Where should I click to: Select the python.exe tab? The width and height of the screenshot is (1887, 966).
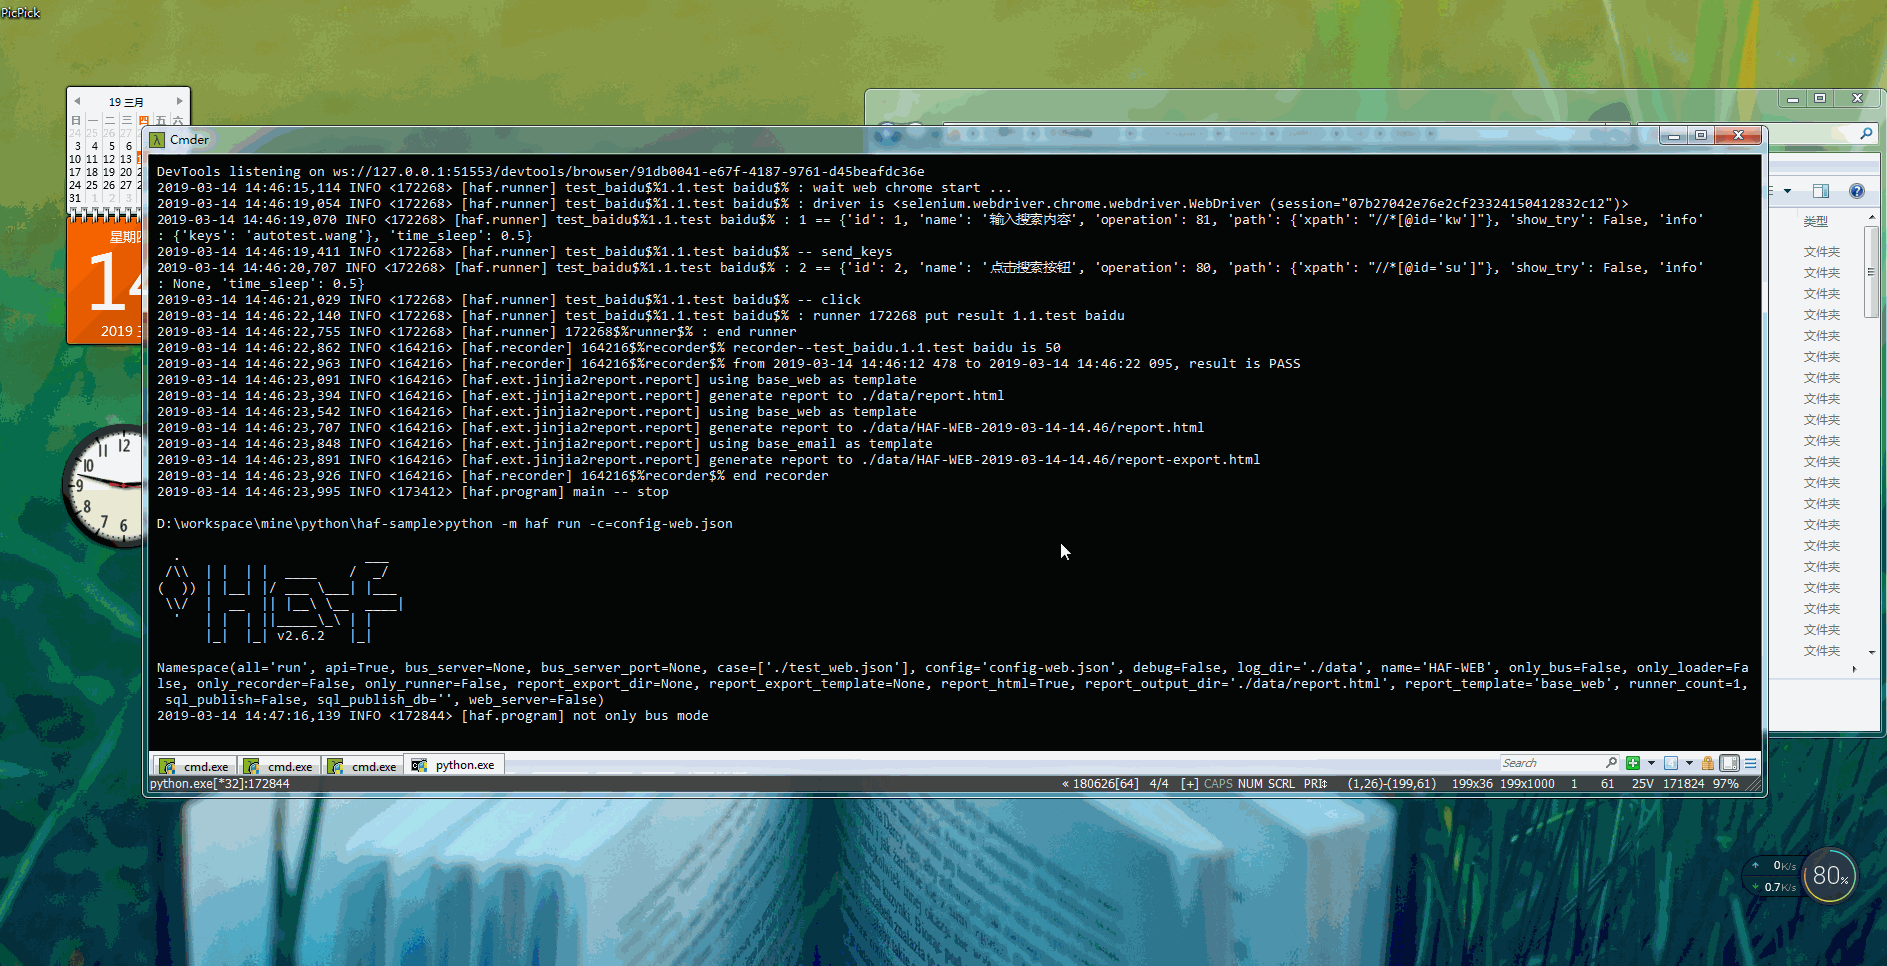click(454, 765)
